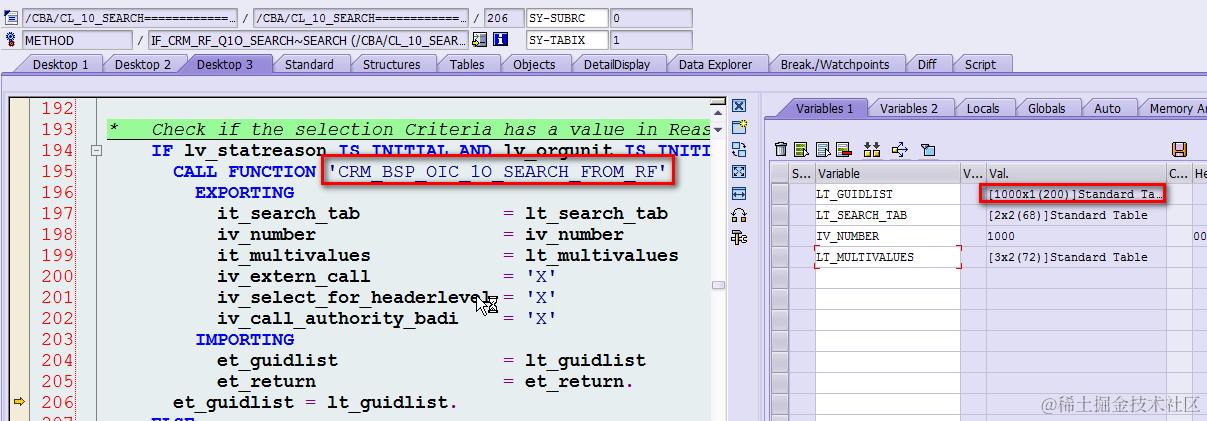This screenshot has height=421, width=1207.
Task: Switch to the Auto tab
Action: pos(1107,108)
